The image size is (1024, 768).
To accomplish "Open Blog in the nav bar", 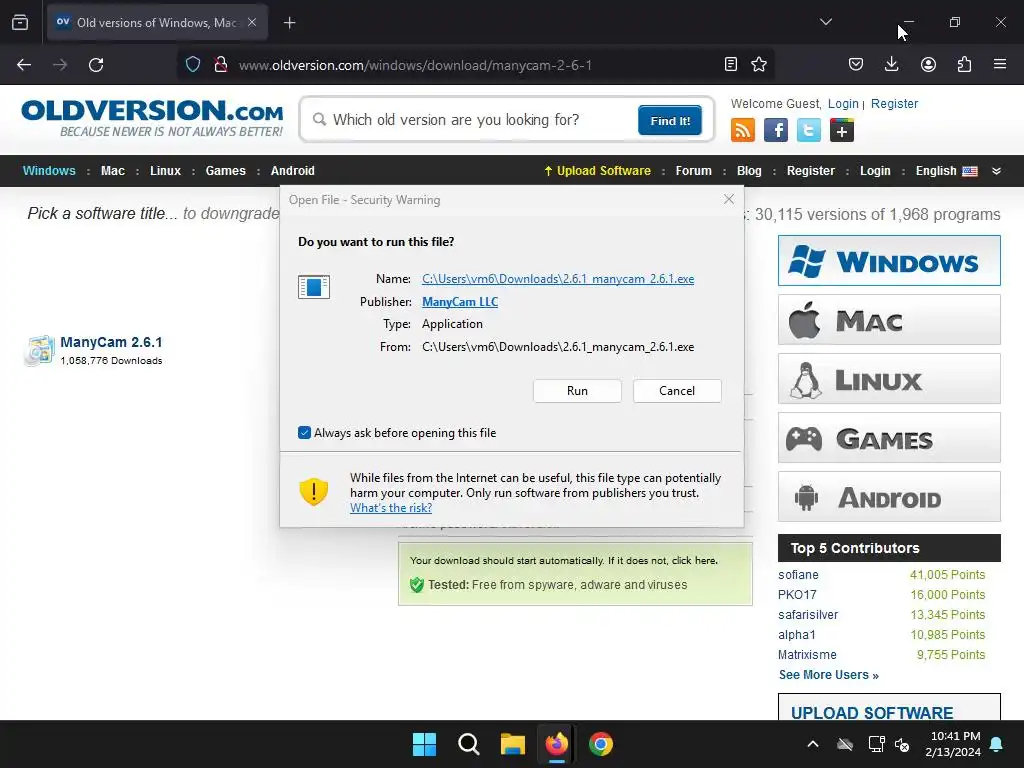I will point(749,170).
